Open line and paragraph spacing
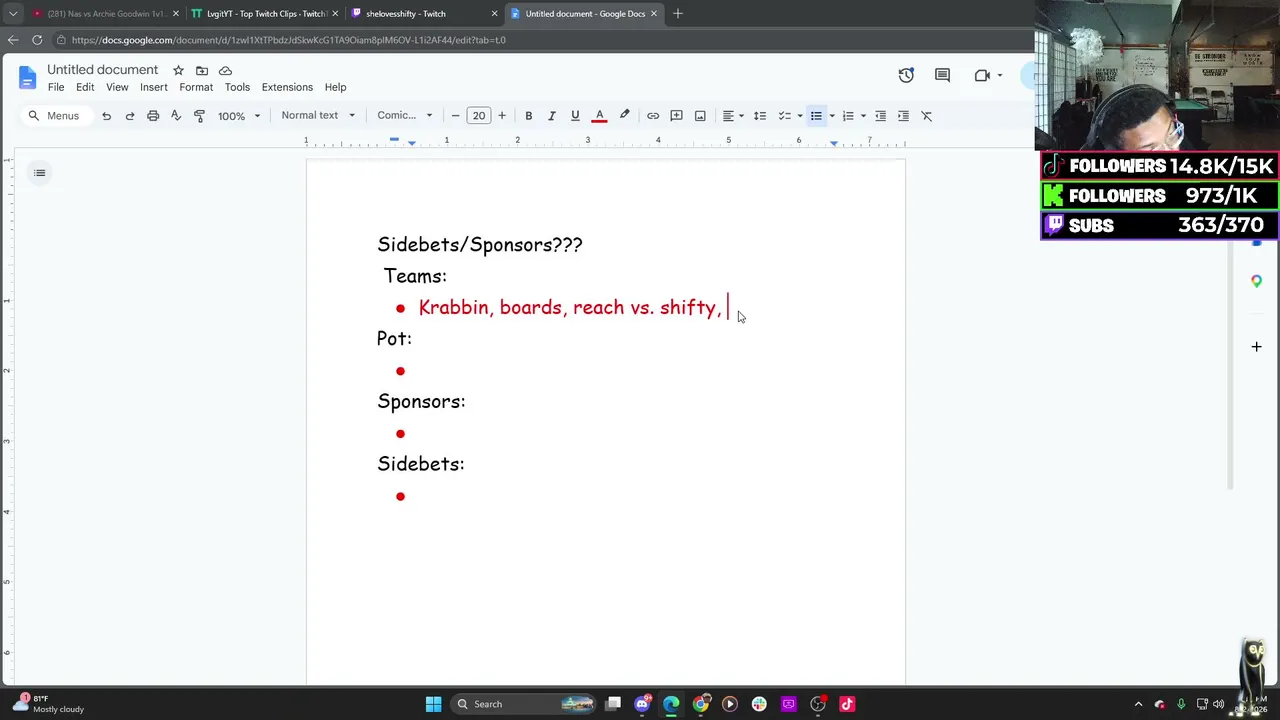 760,116
